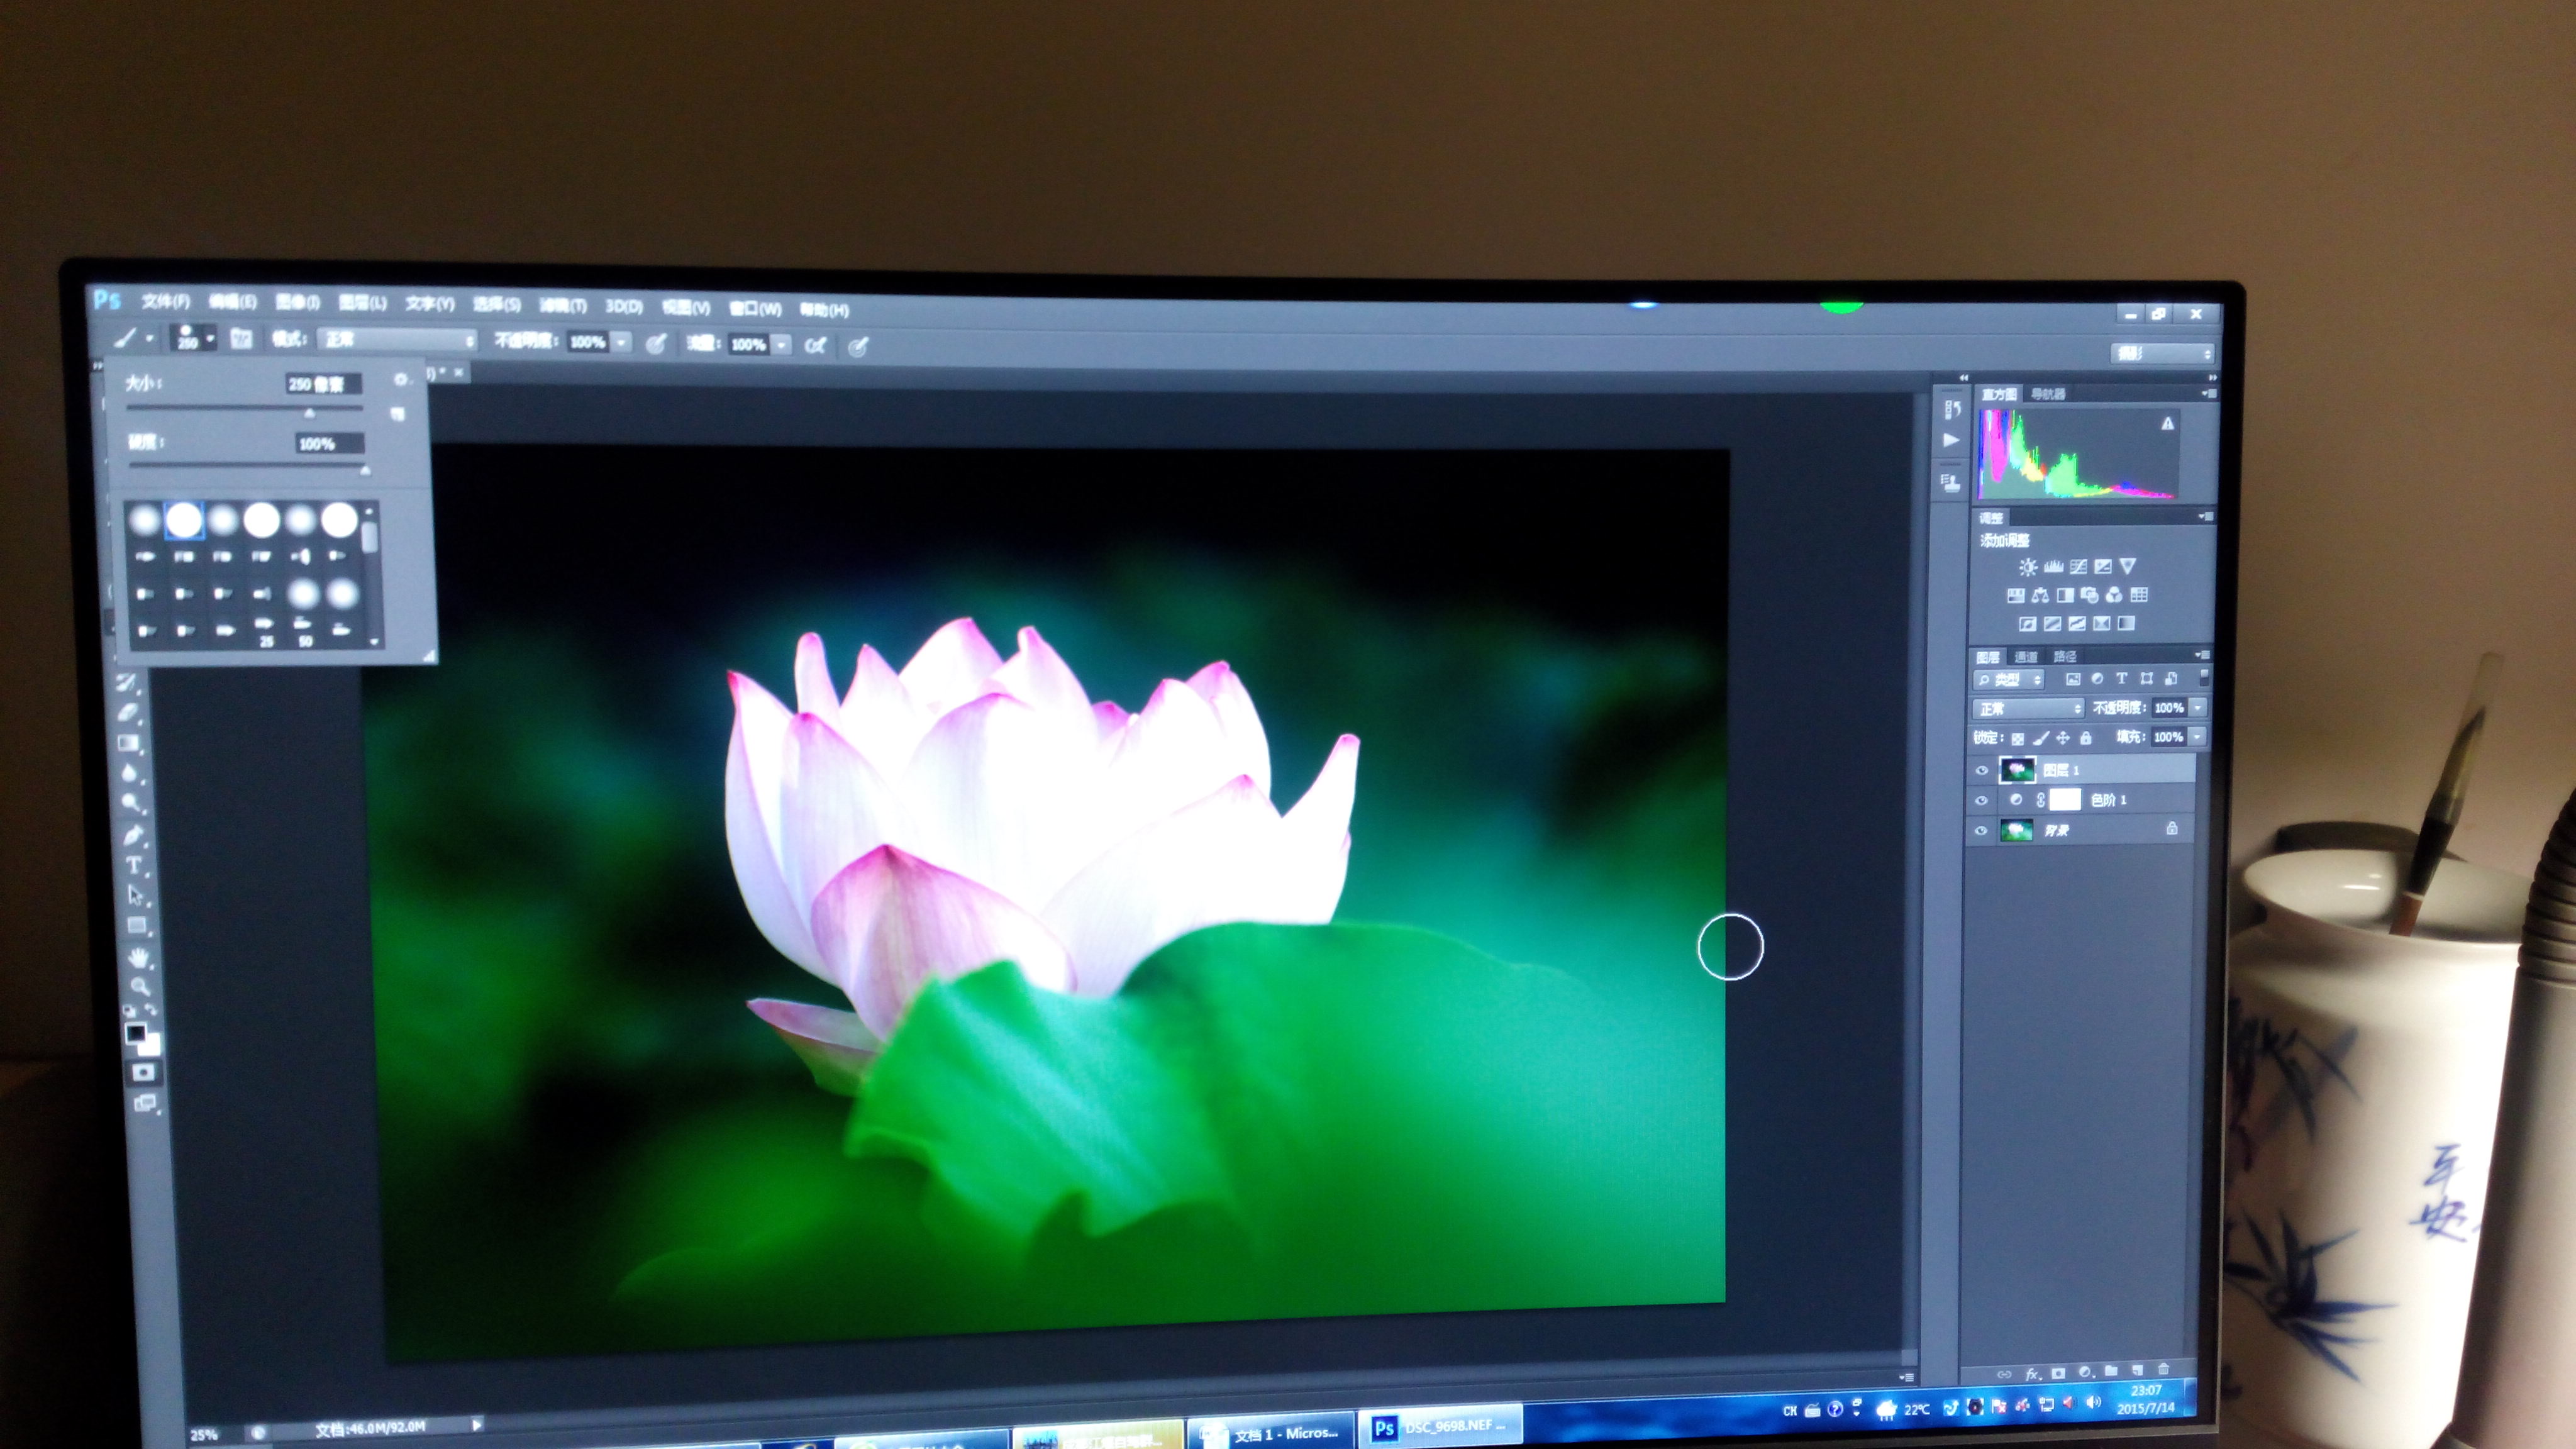
Task: Click the foreground color swatch
Action: pos(135,1033)
